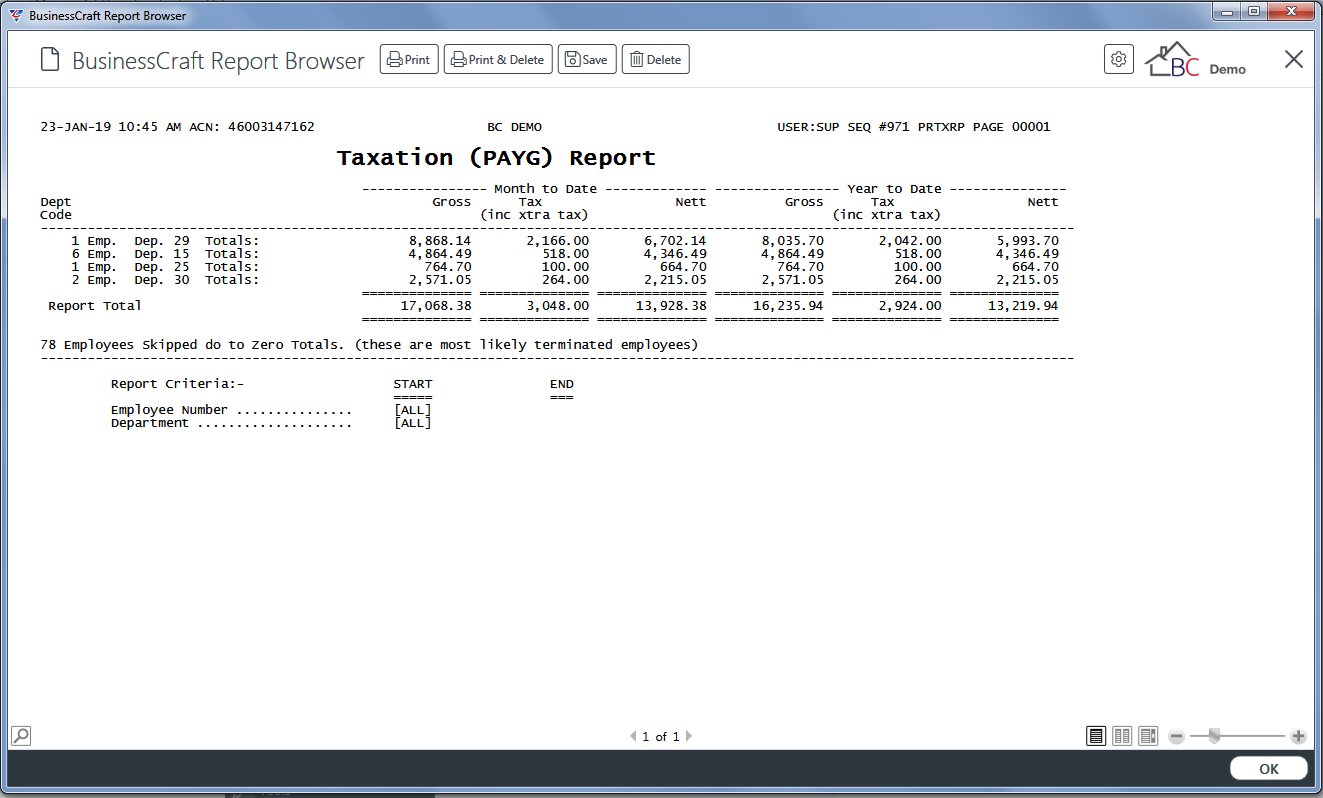Click [ALL] in the Department row

tap(413, 423)
